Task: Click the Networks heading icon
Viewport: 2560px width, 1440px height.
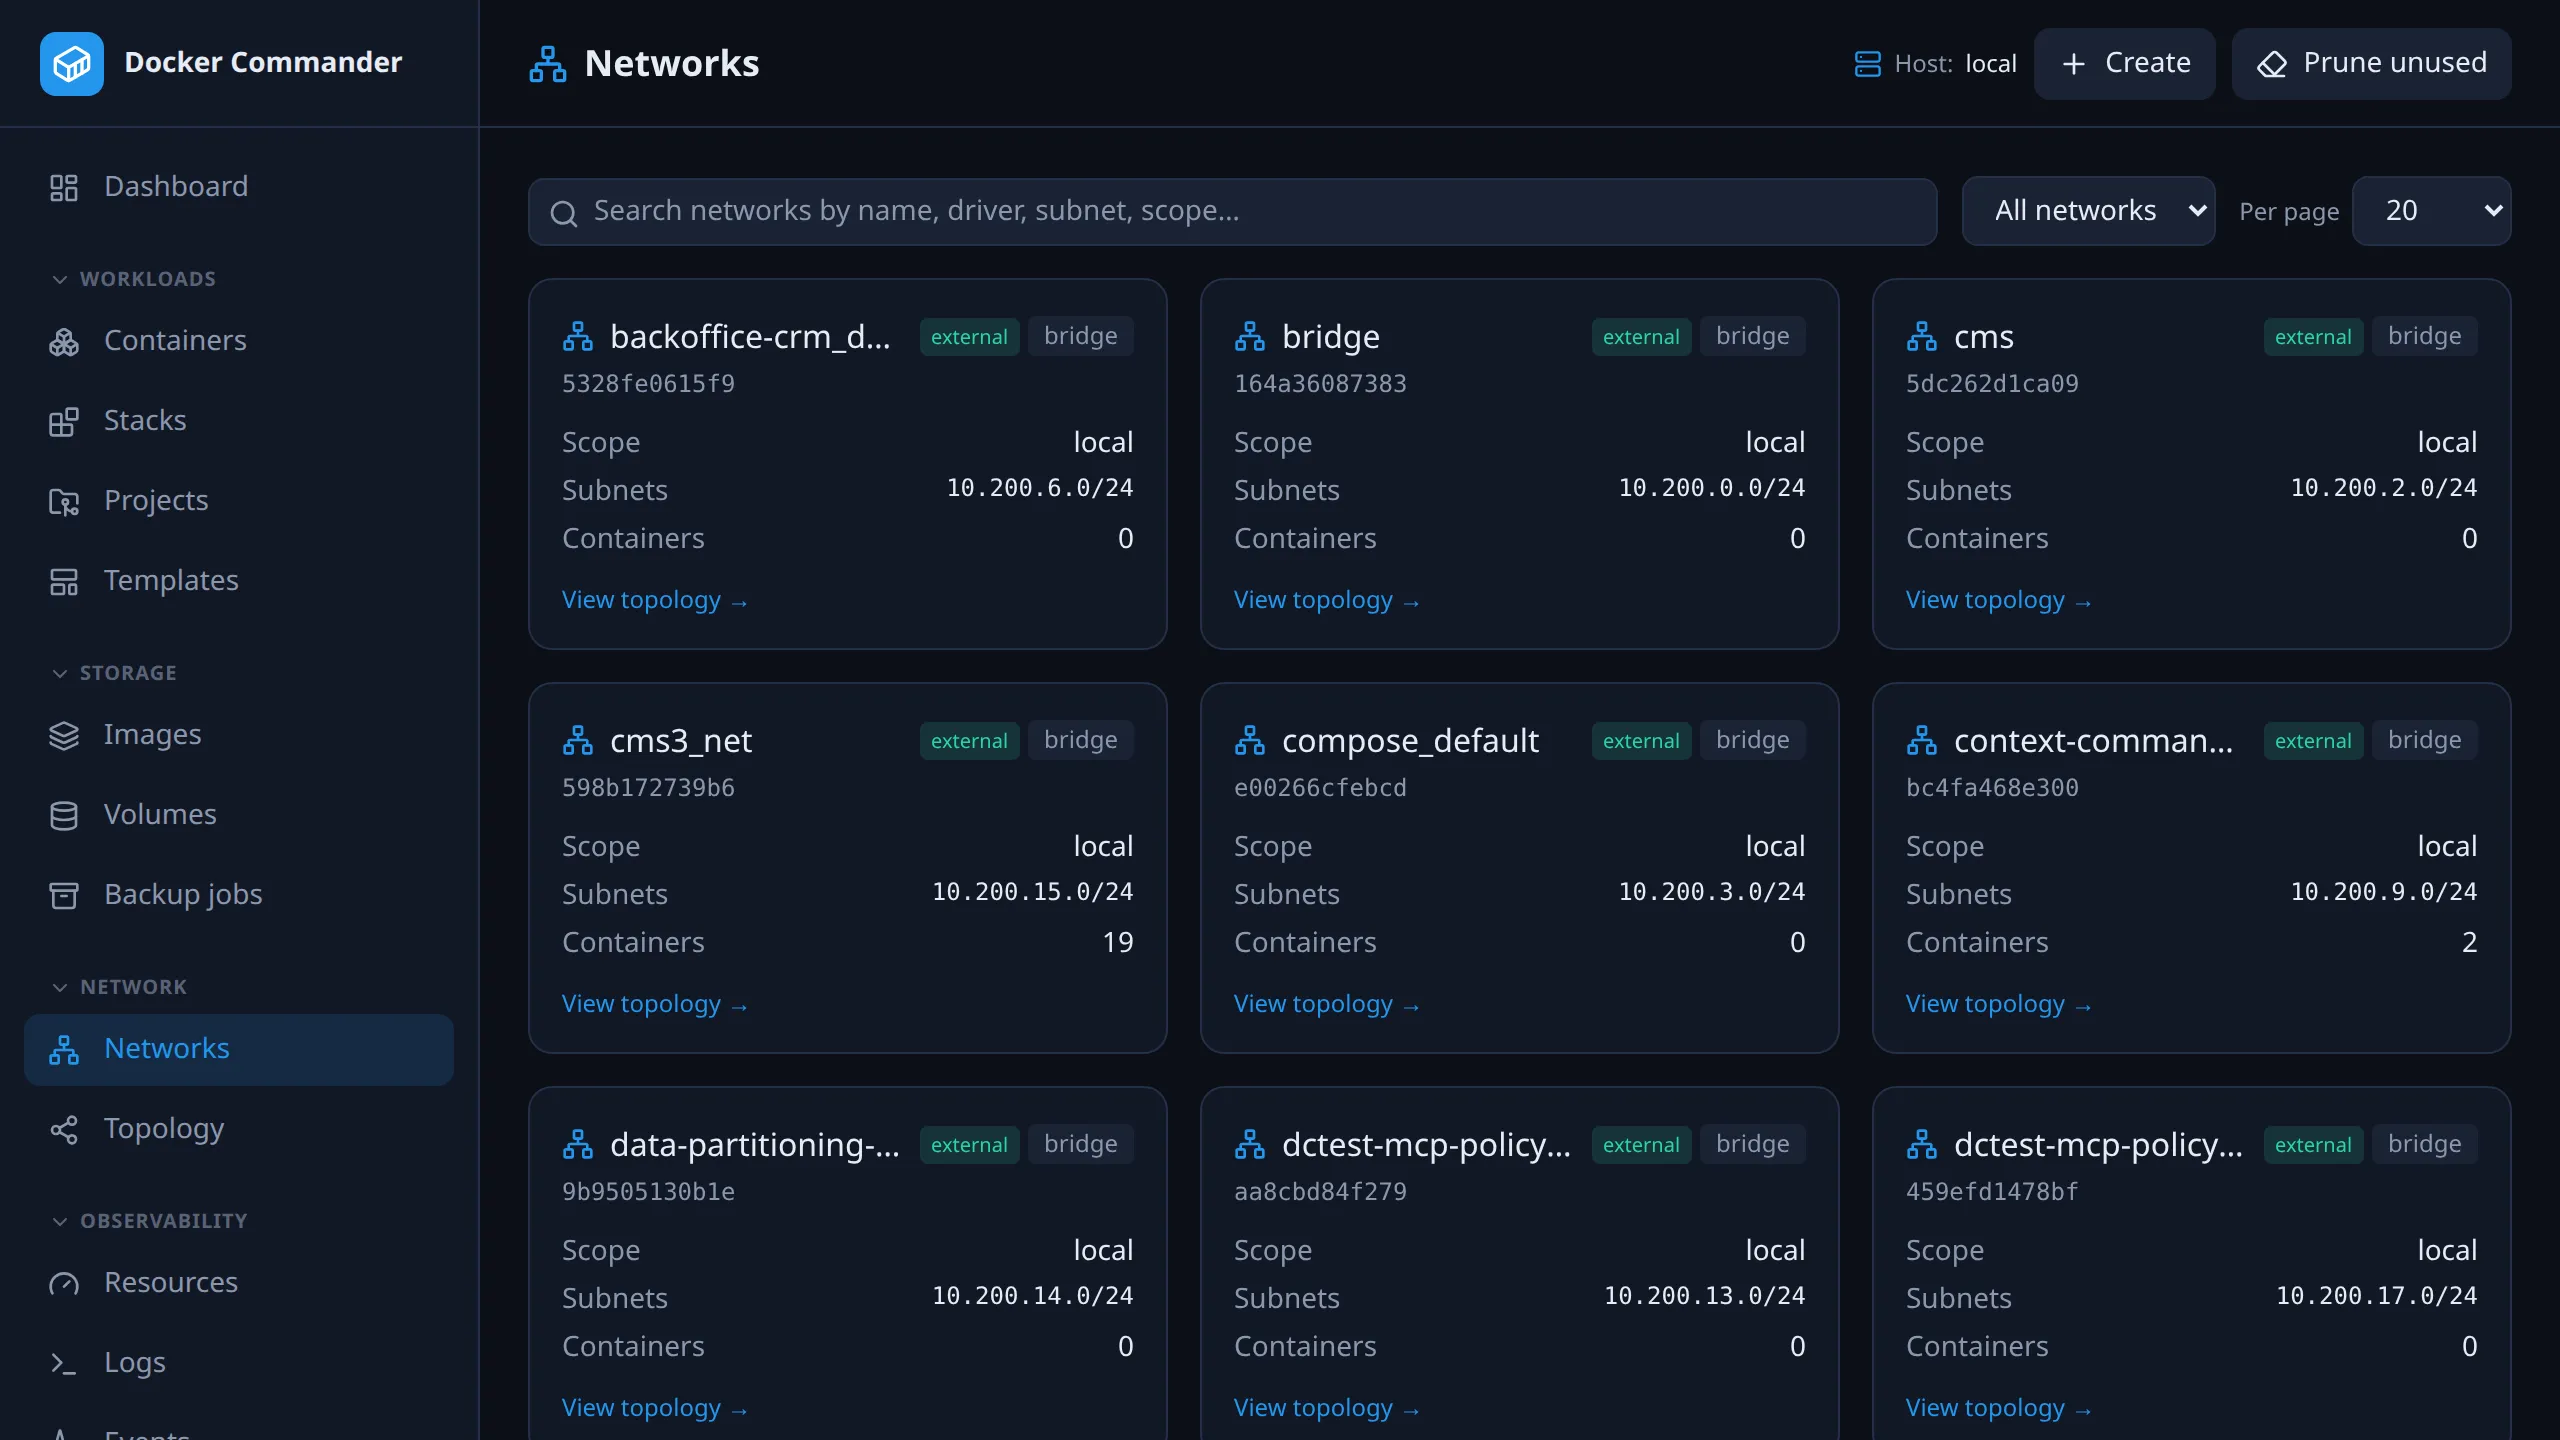Action: (548, 64)
